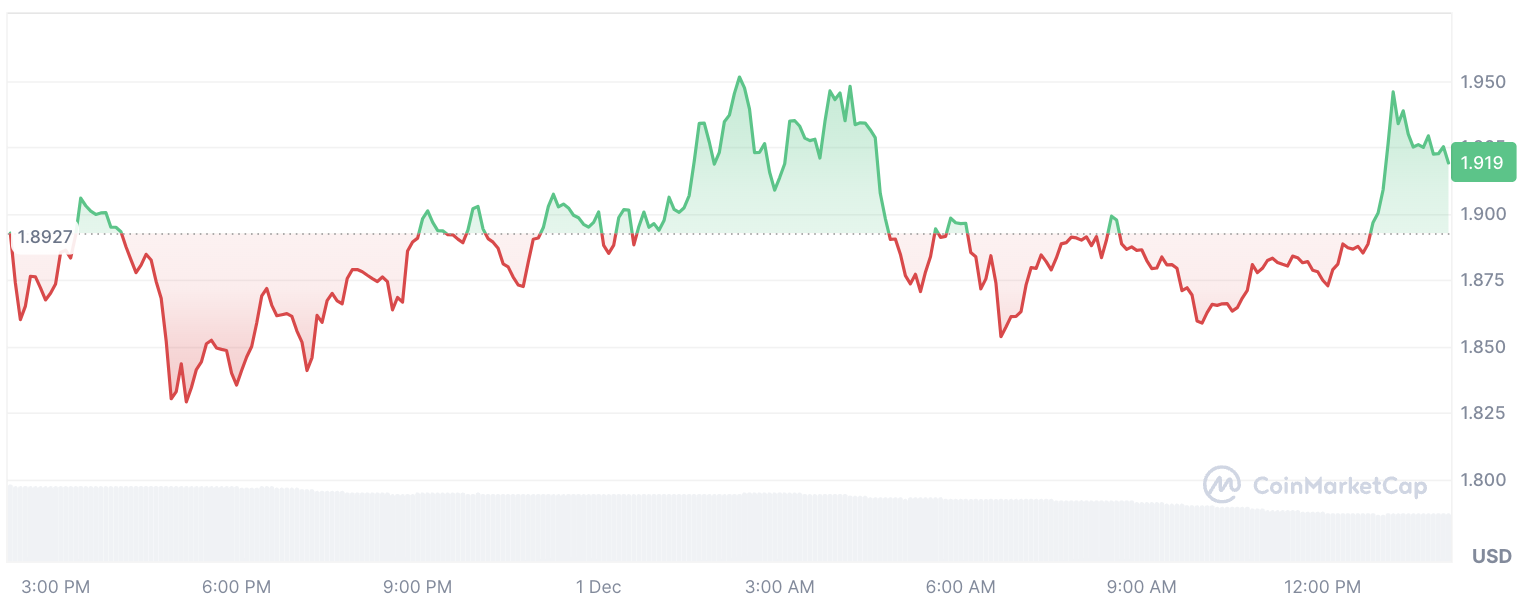Click the 6:00 AM time axis label
Image resolution: width=1530 pixels, height=614 pixels.
click(962, 587)
